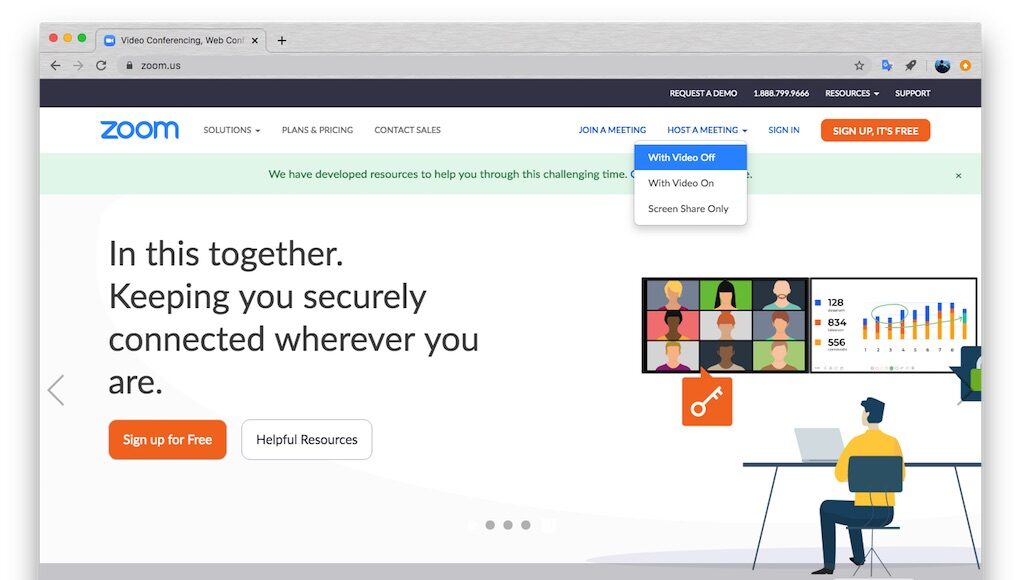Screen dimensions: 1021x580
Task: Go to the previous carousel slide
Action: [x=56, y=390]
